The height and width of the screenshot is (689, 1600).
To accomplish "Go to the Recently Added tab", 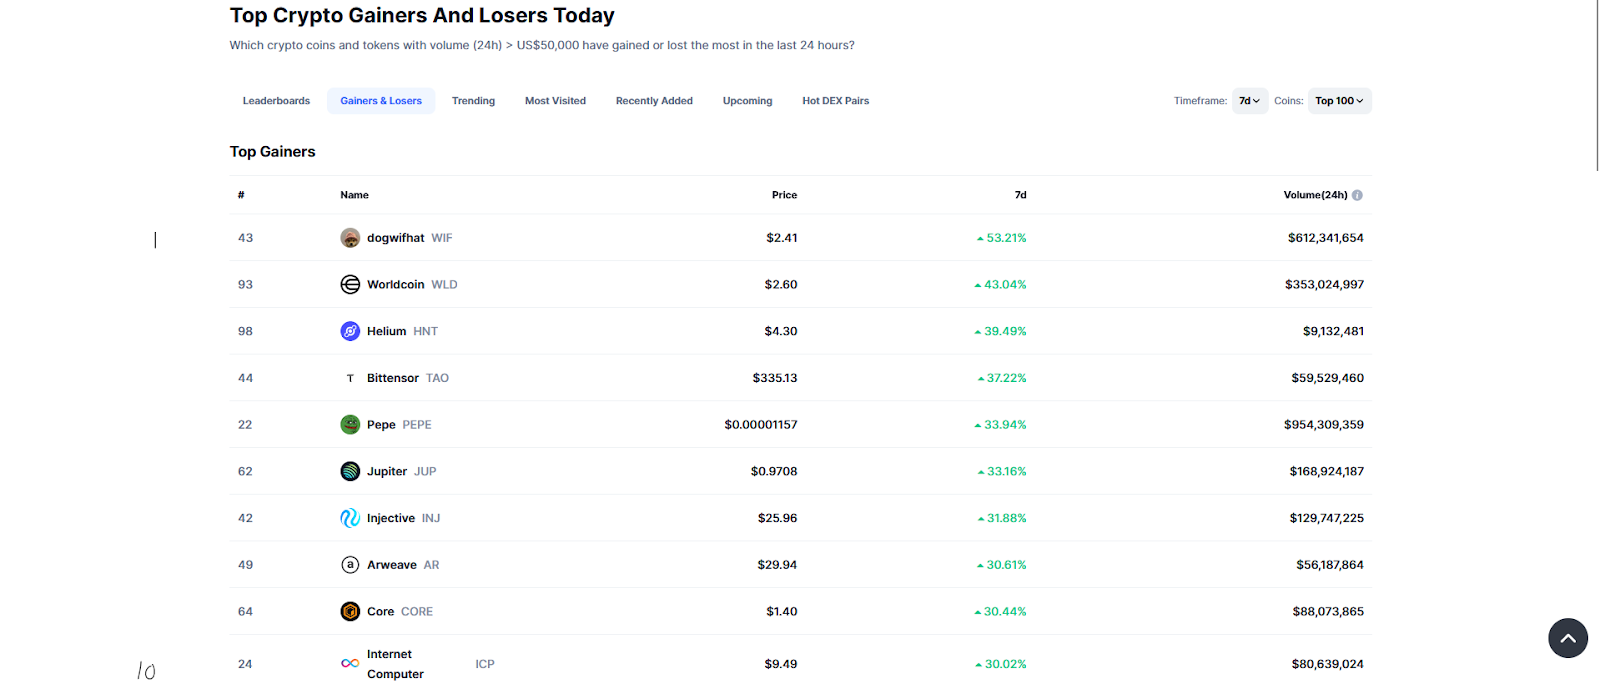I will [654, 101].
